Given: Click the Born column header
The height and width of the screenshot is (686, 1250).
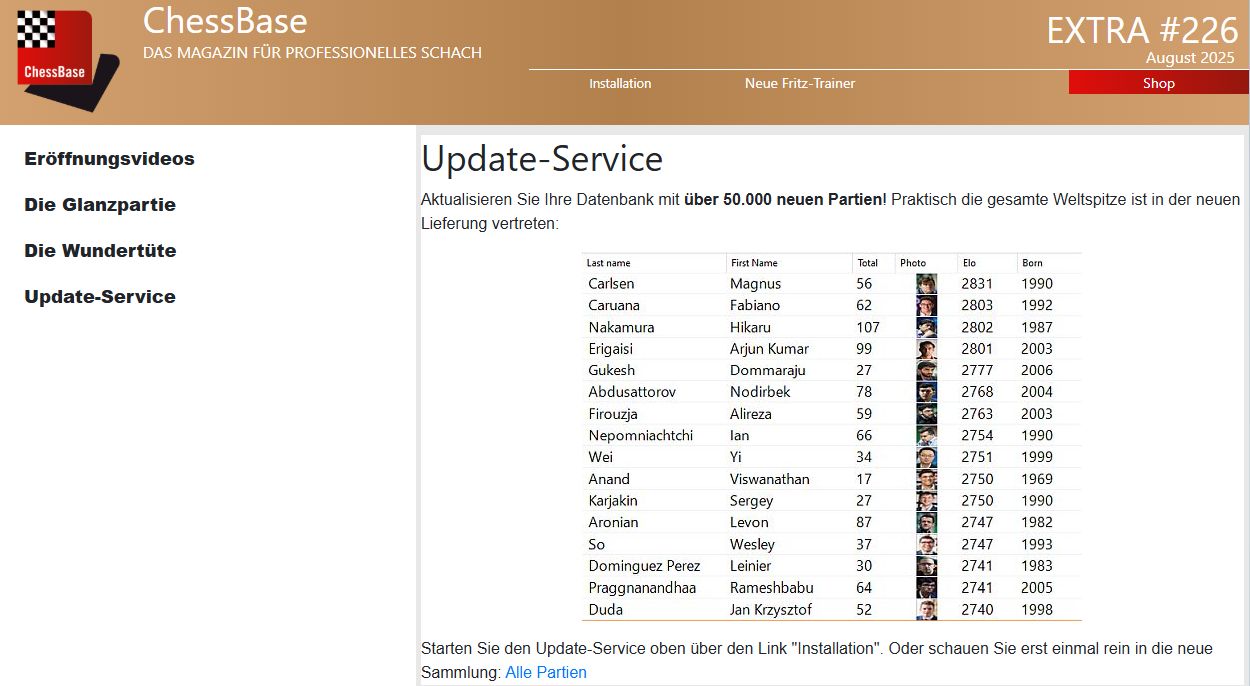Looking at the screenshot, I should pos(1032,263).
